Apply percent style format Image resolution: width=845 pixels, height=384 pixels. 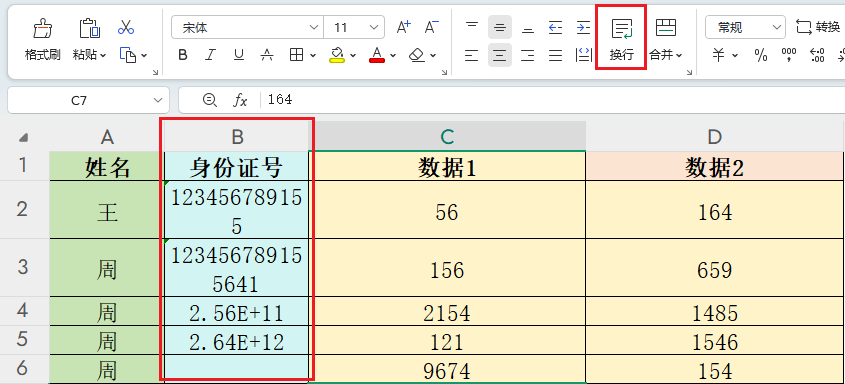pos(761,54)
